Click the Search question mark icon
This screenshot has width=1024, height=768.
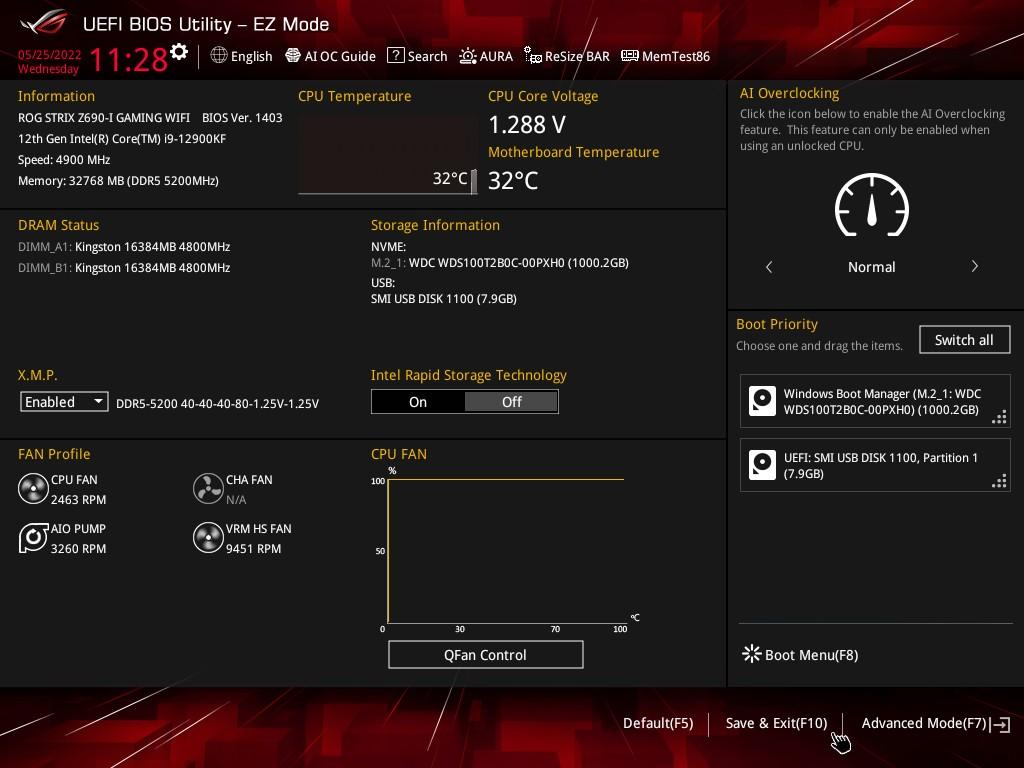[396, 56]
